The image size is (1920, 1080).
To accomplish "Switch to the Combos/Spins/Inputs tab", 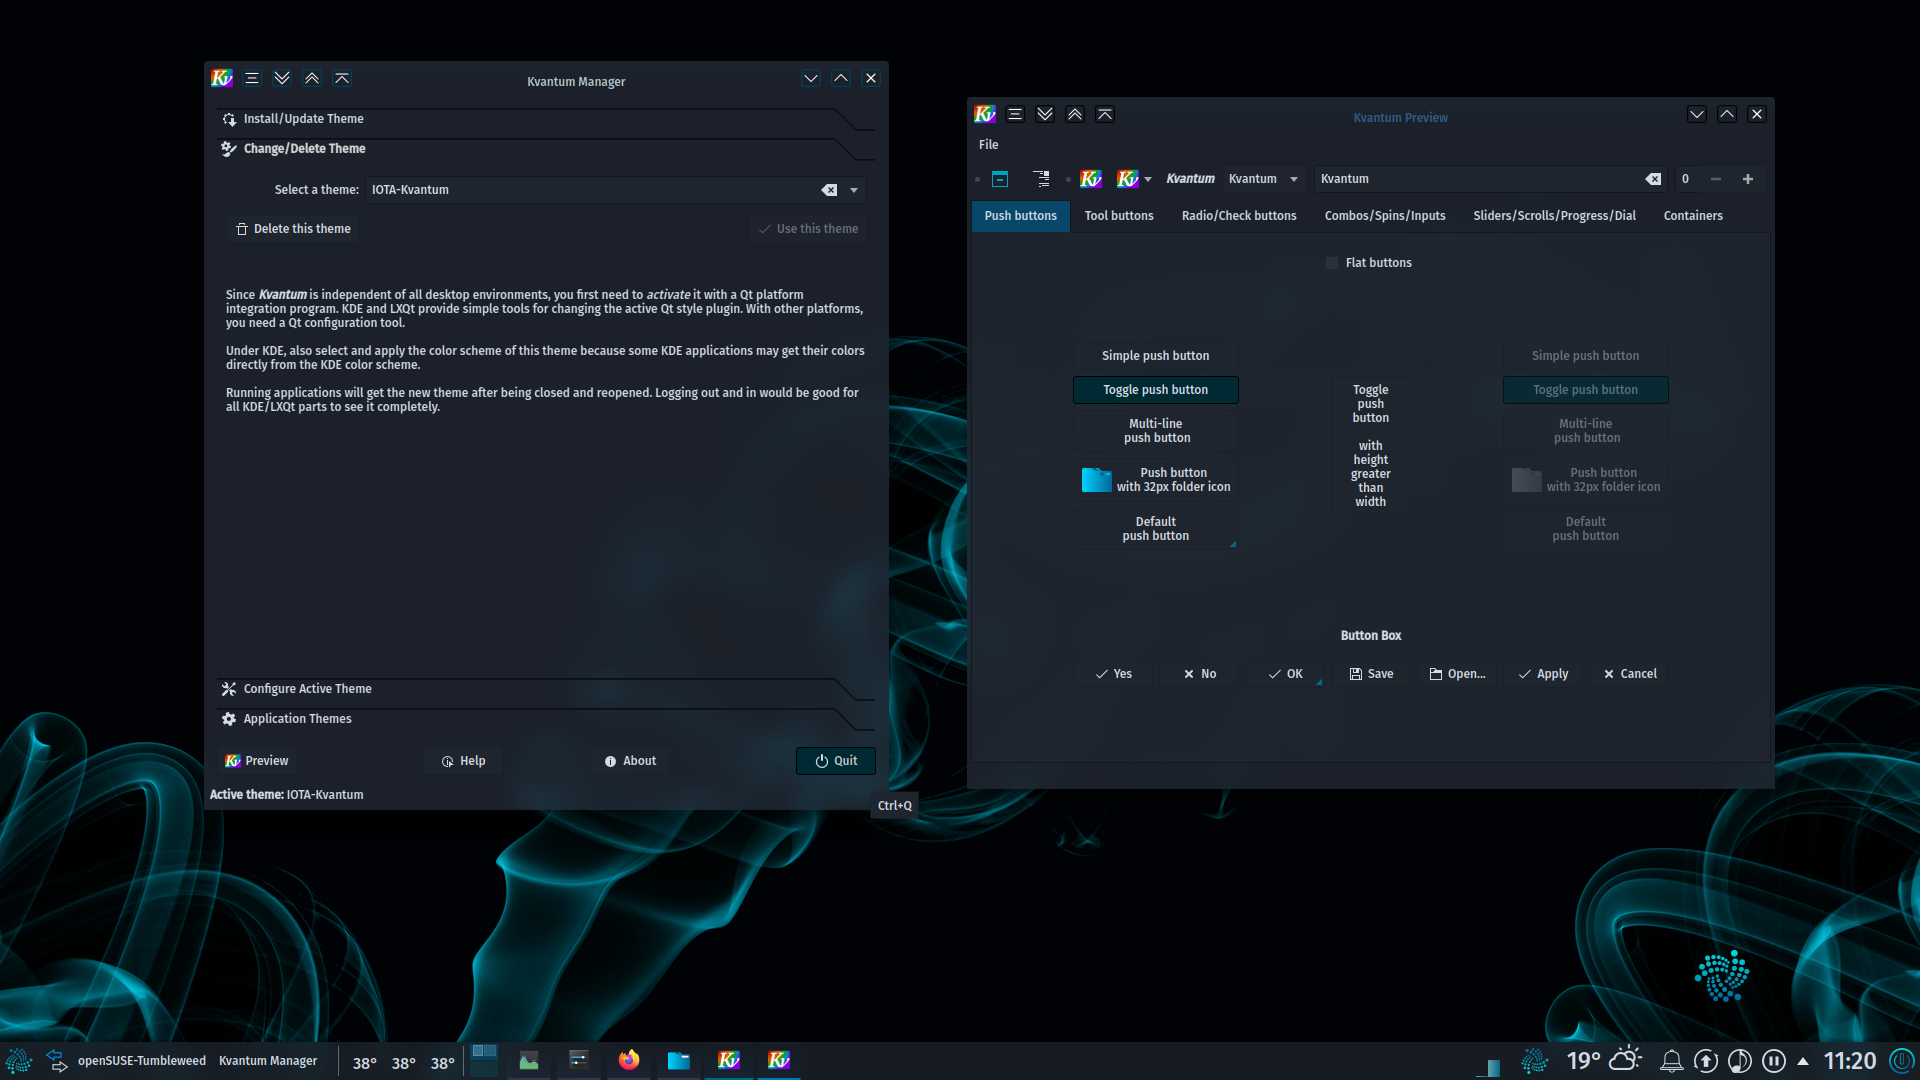I will click(1385, 216).
